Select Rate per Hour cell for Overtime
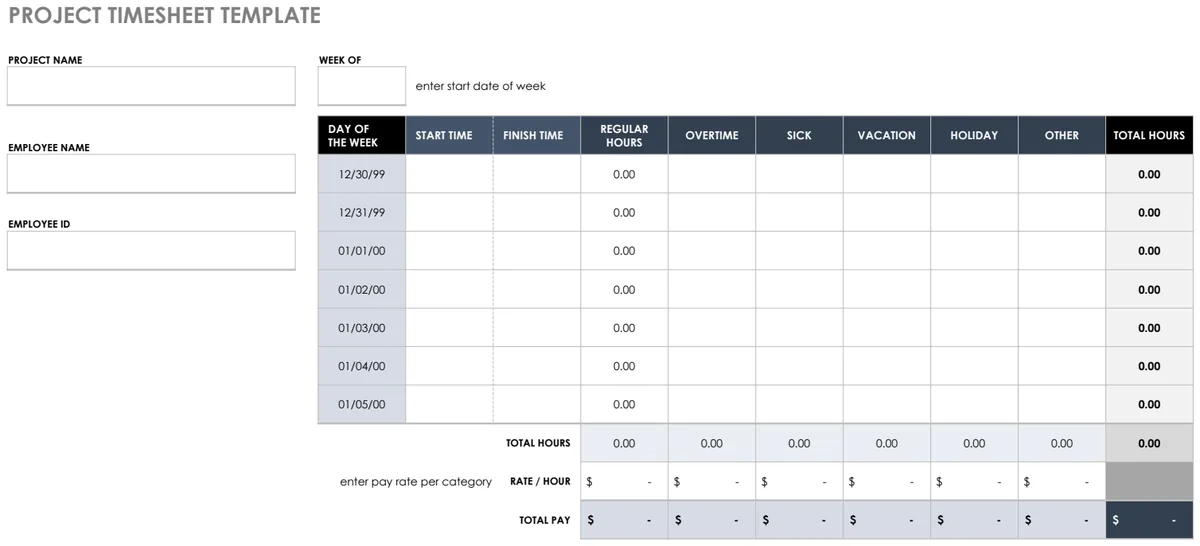Image resolution: width=1200 pixels, height=546 pixels. [x=712, y=481]
